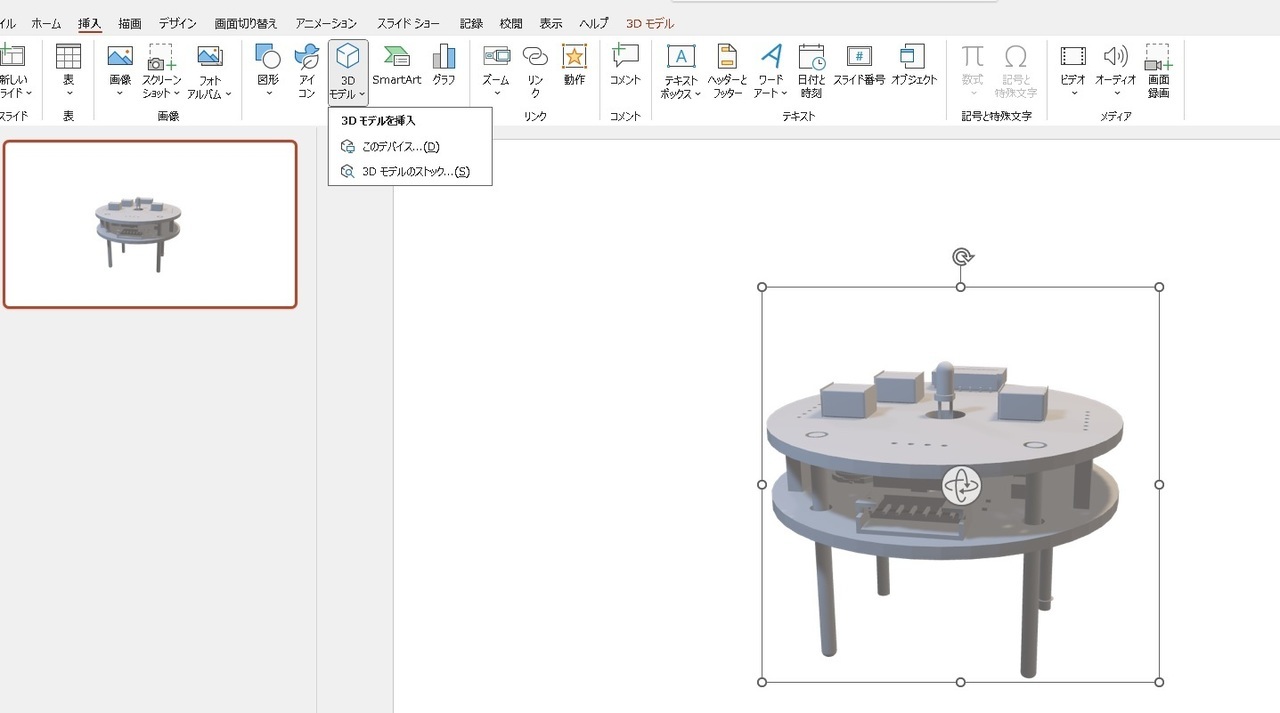Insert 日付と時刻
Image resolution: width=1280 pixels, height=713 pixels.
811,71
